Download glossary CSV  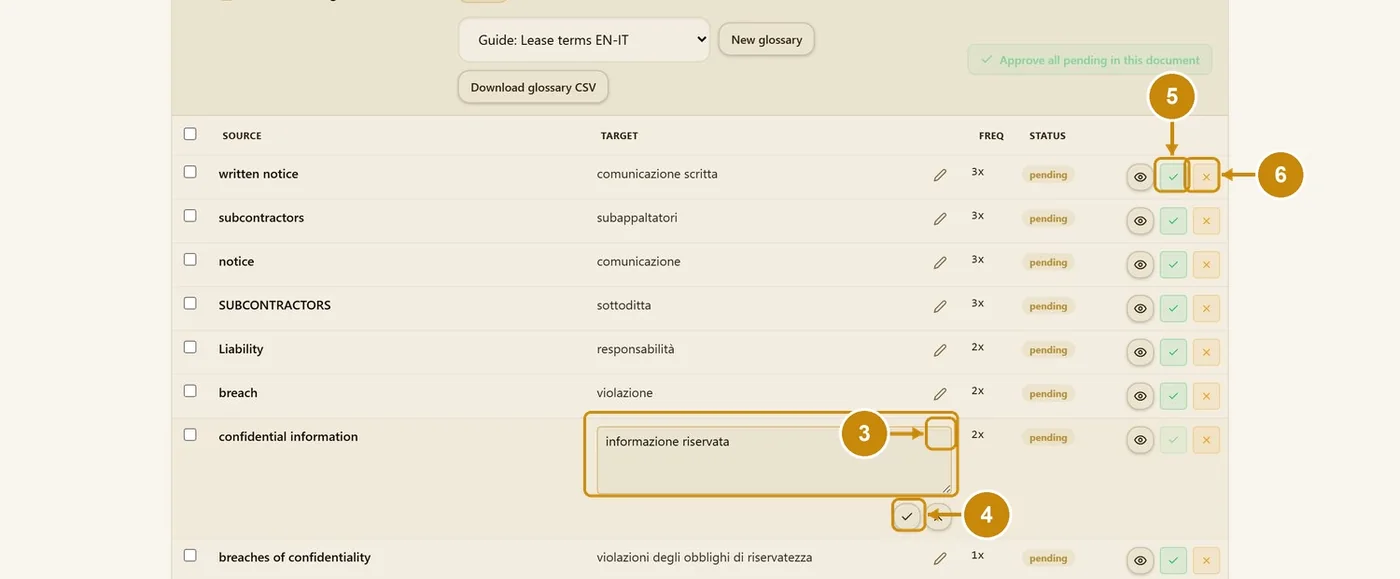point(533,87)
